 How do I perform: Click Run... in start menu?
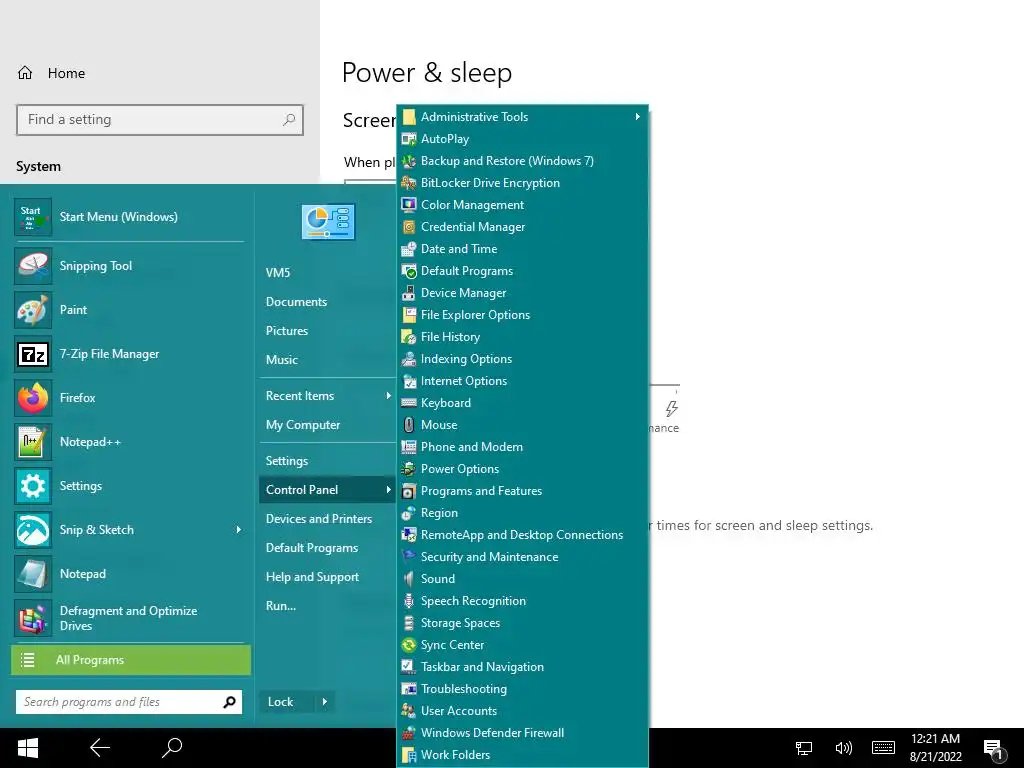(281, 605)
